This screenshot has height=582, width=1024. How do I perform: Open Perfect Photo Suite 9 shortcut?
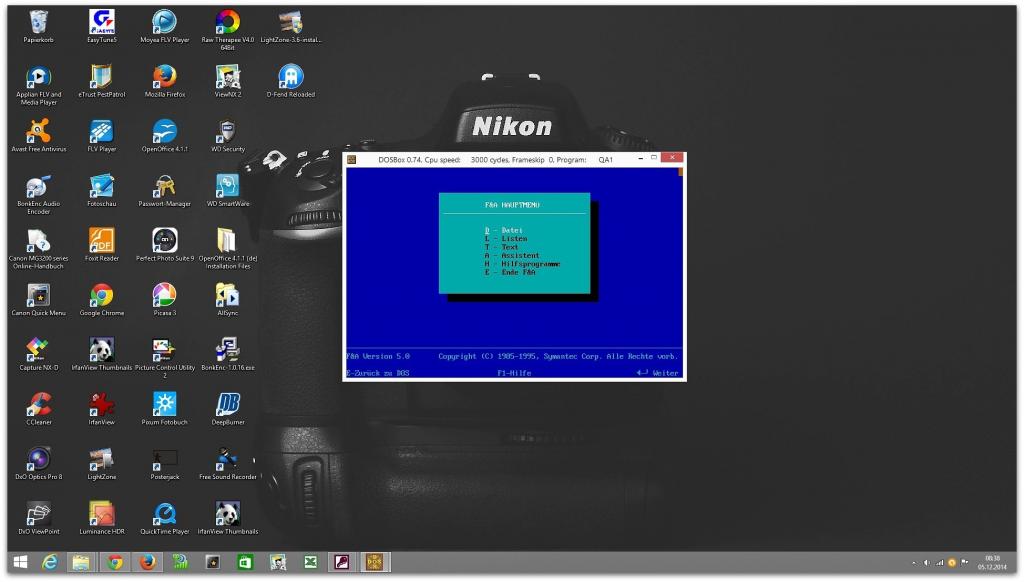pos(165,243)
